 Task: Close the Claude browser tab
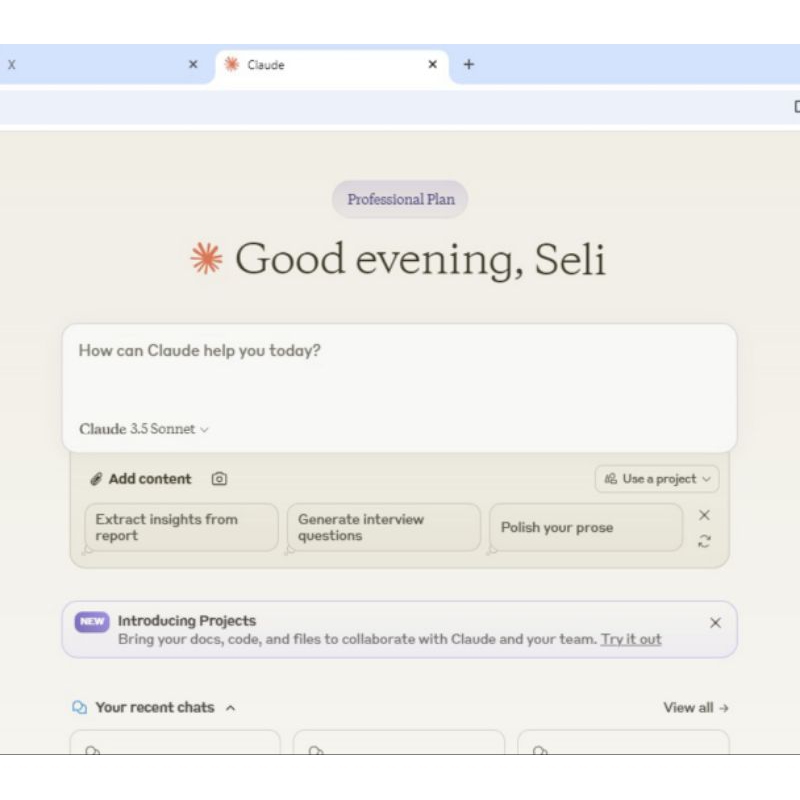(433, 65)
